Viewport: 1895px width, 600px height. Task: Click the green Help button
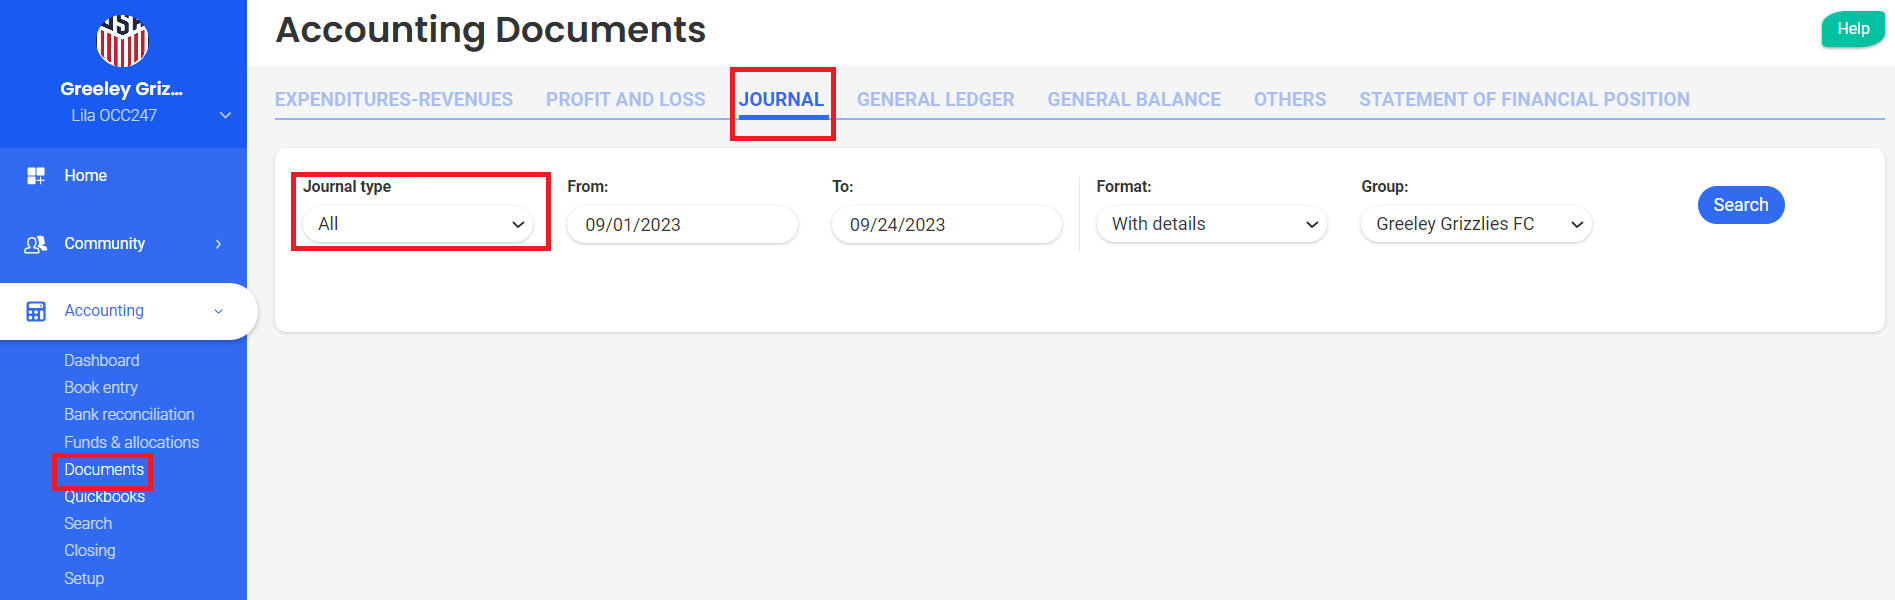click(1852, 29)
